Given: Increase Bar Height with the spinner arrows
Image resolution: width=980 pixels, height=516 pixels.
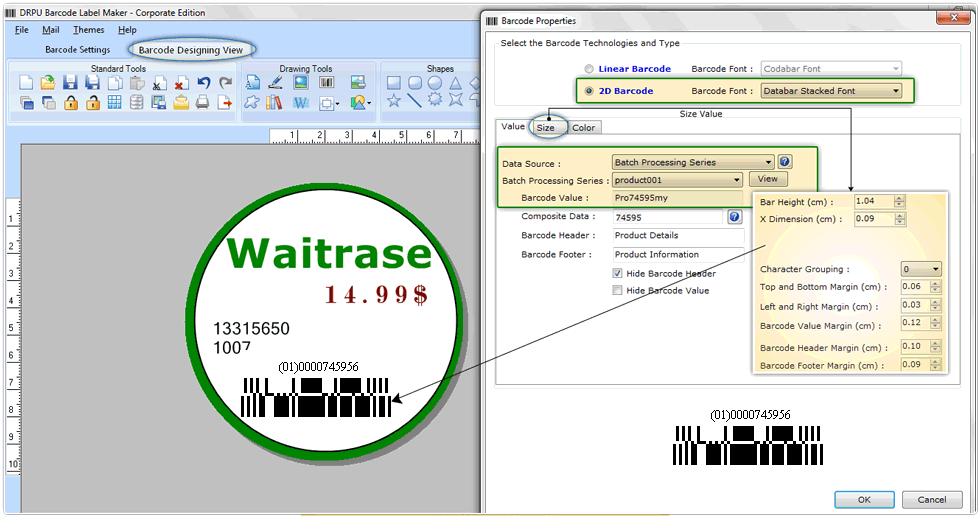Looking at the screenshot, I should click(899, 198).
